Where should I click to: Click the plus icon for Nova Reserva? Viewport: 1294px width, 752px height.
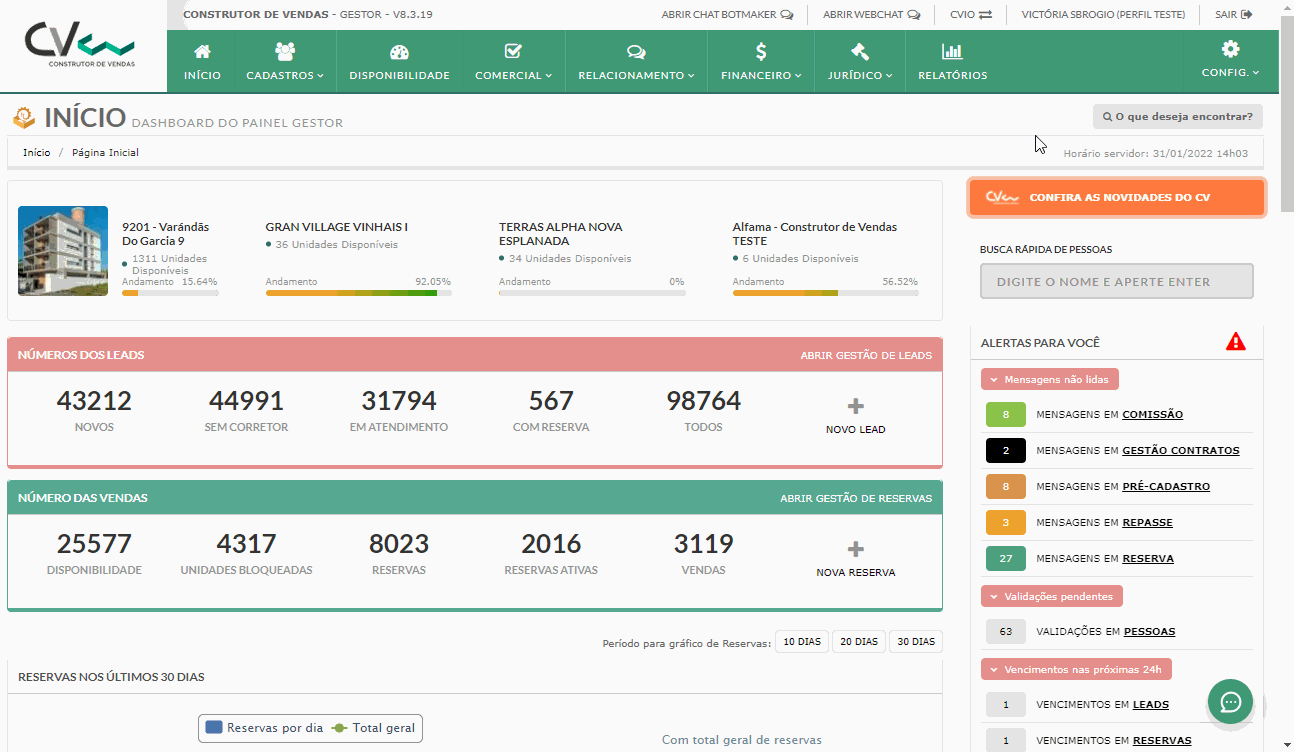tap(856, 549)
